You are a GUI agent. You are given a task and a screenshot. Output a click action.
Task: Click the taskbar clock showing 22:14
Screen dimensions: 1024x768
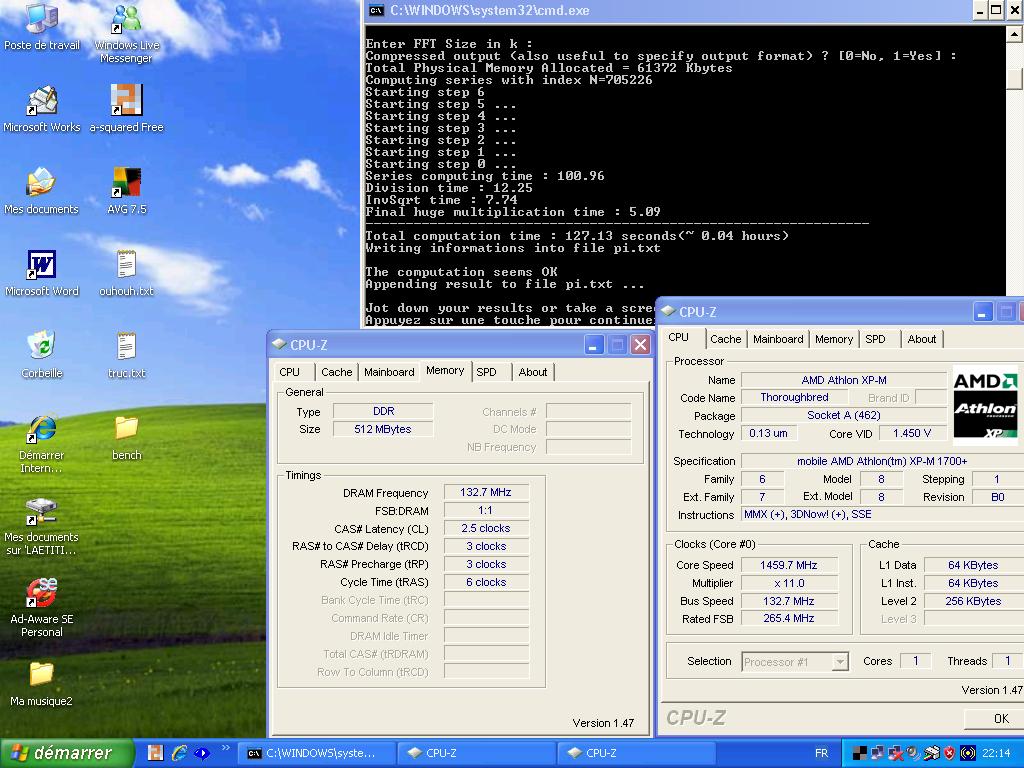point(996,753)
